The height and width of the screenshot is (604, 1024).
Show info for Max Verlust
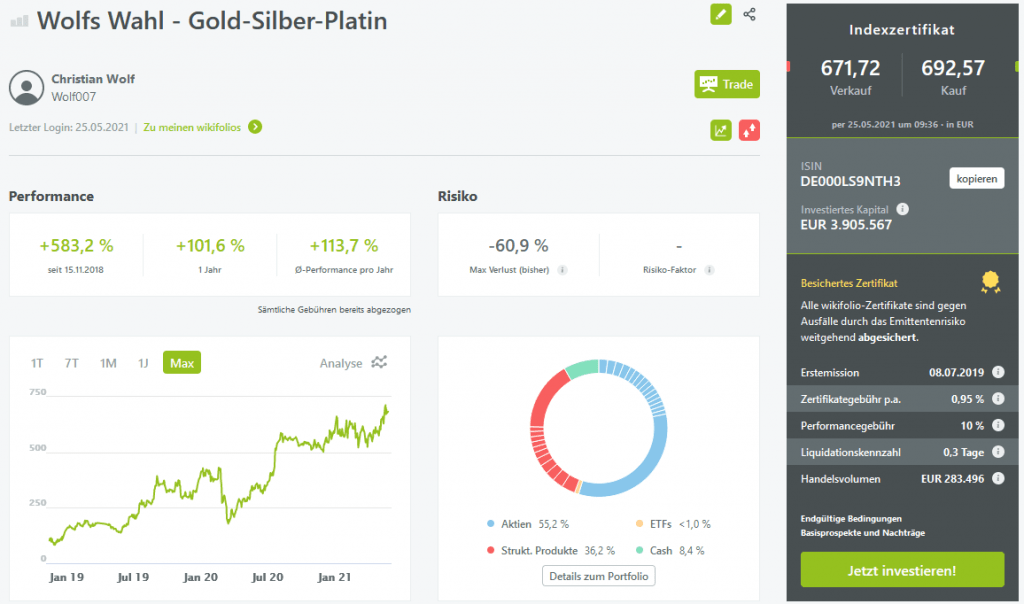563,270
